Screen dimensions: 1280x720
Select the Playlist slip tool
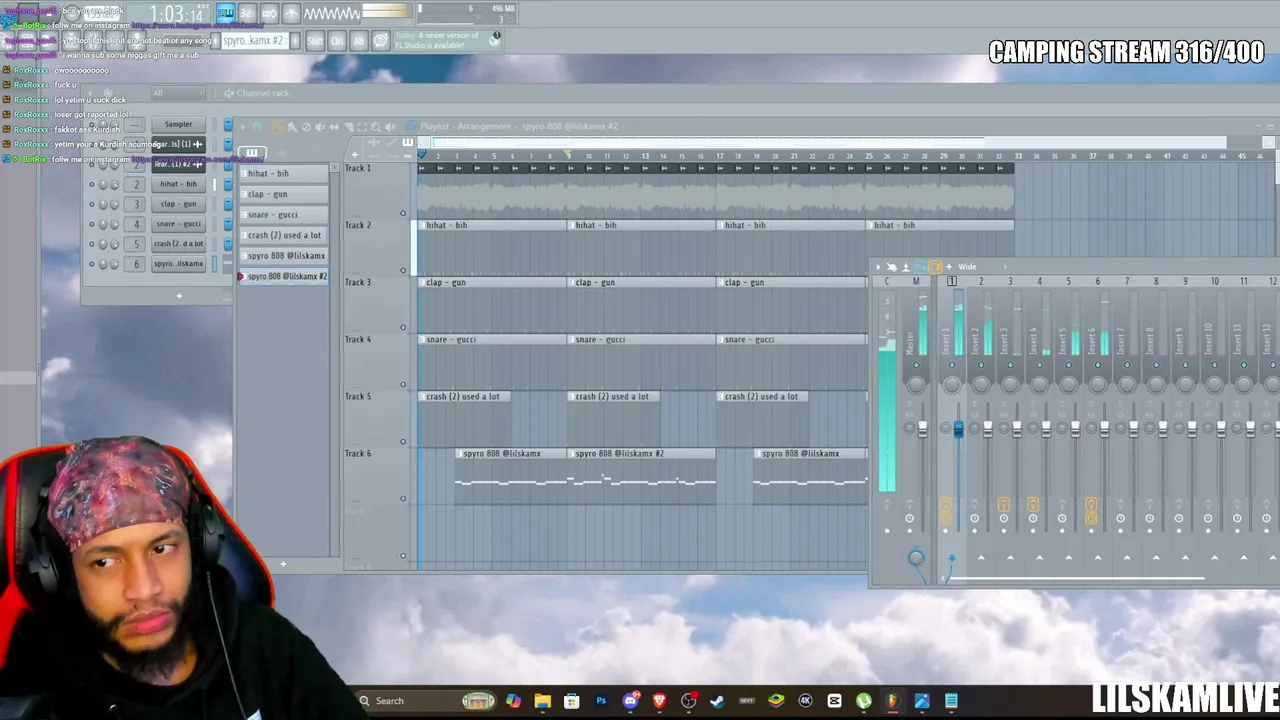[x=334, y=127]
